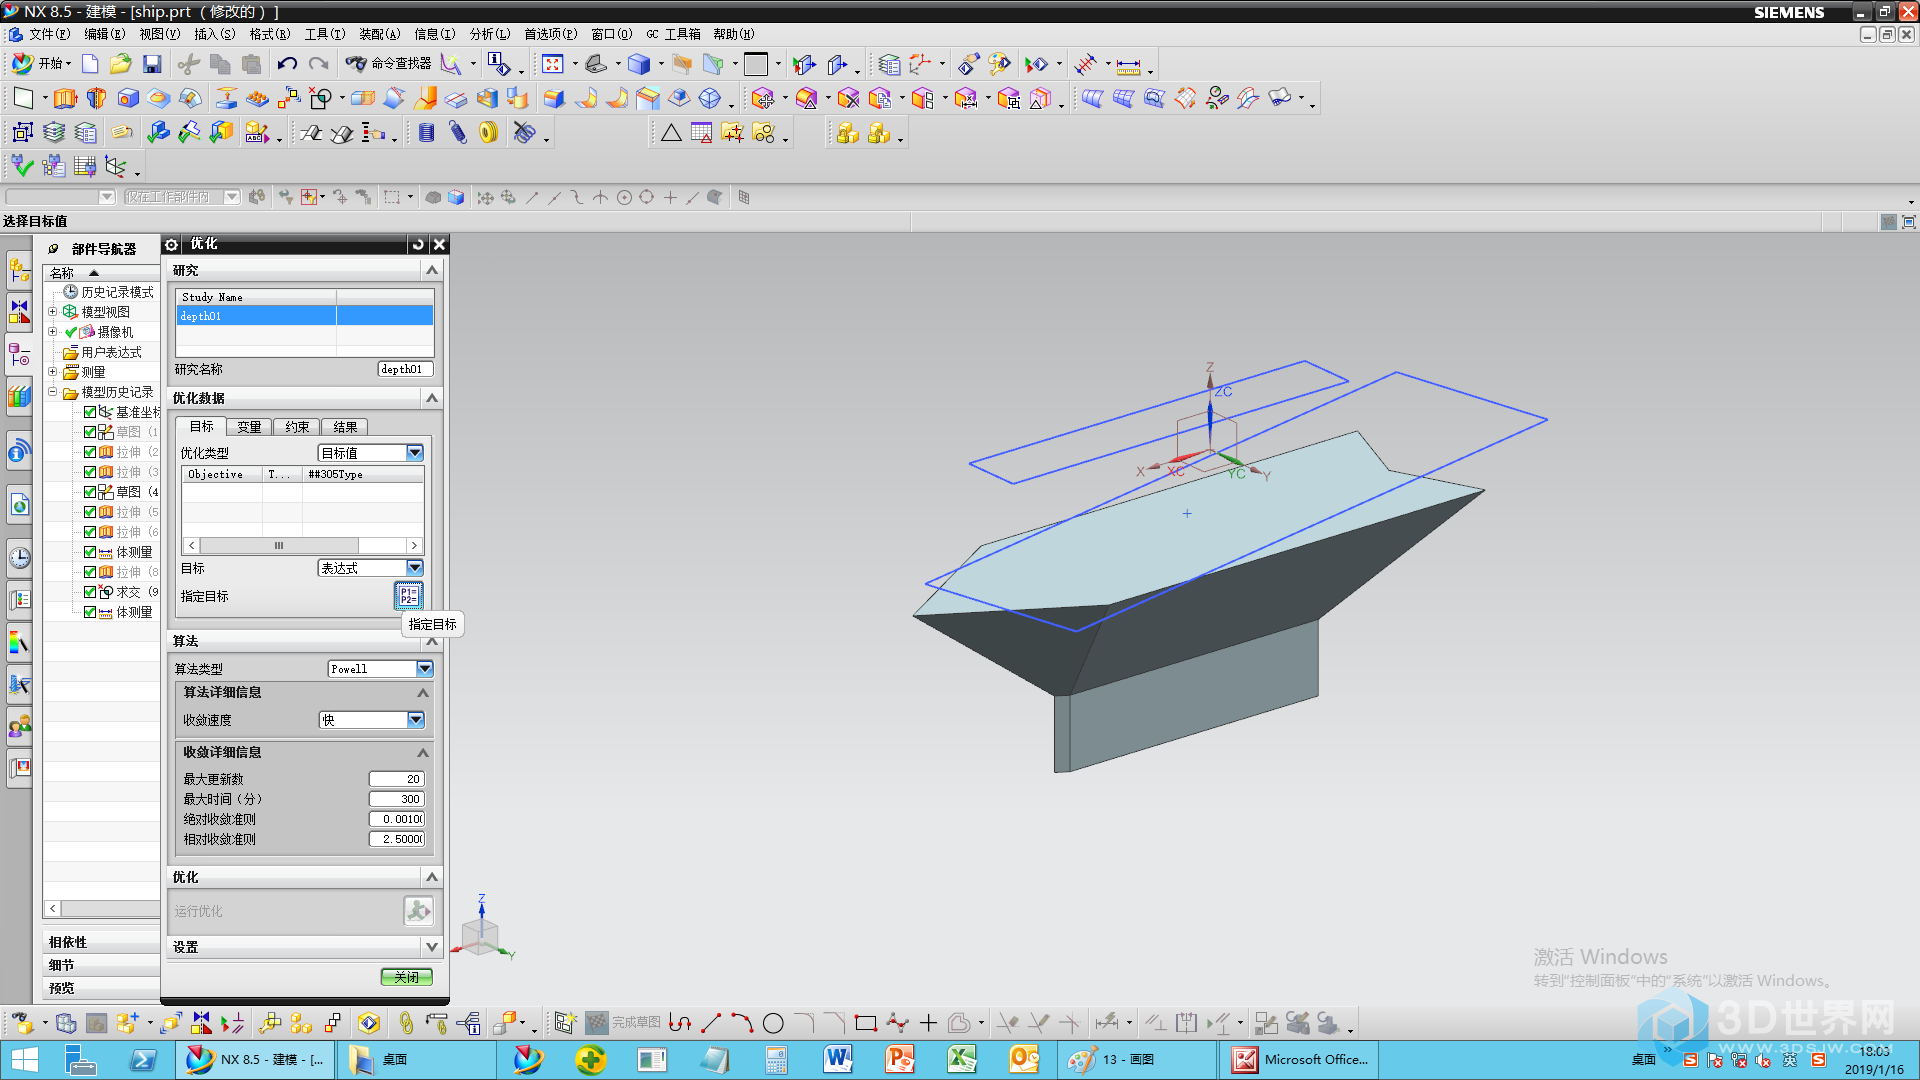Screen dimensions: 1920x1080
Task: Click the Optimization dialog gear icon
Action: tap(171, 244)
